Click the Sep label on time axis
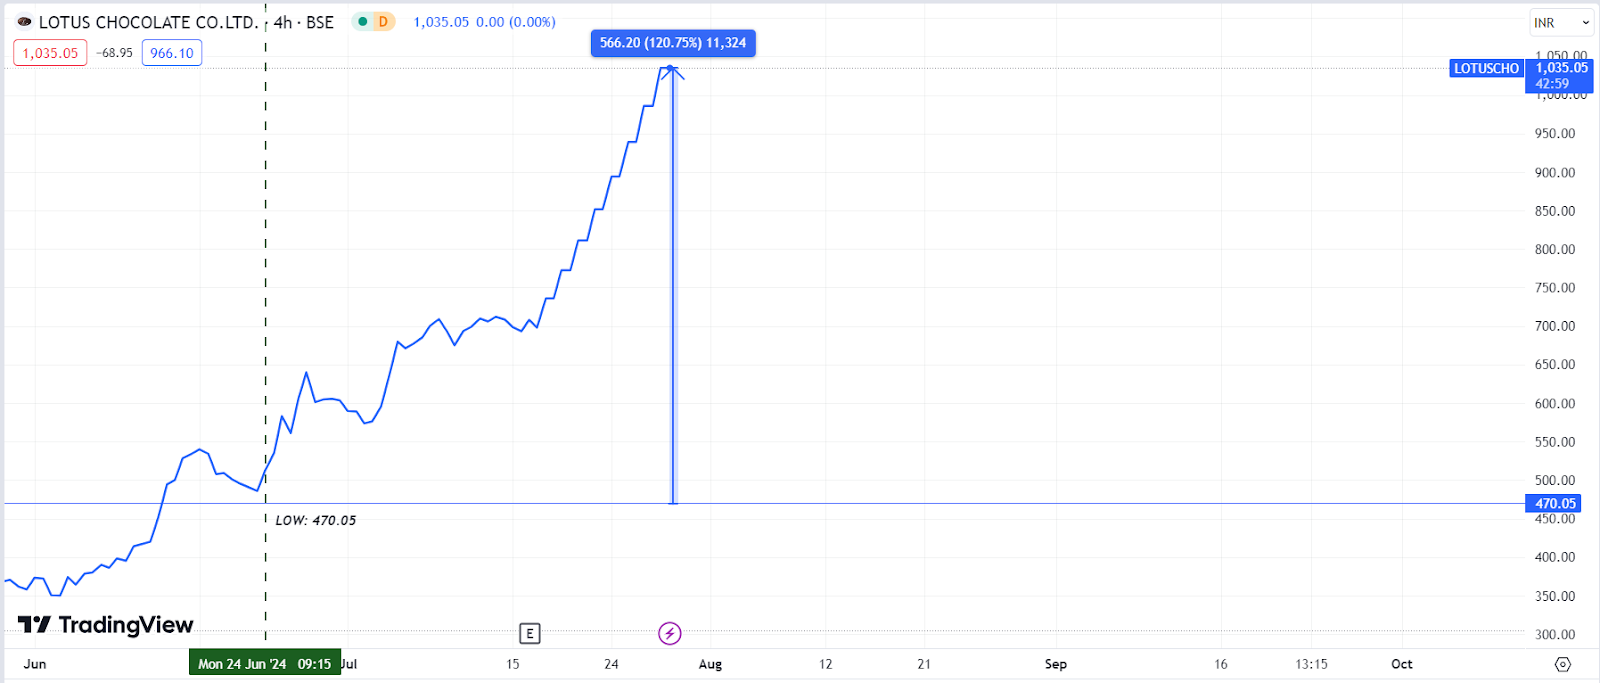The height and width of the screenshot is (683, 1600). tap(1056, 664)
